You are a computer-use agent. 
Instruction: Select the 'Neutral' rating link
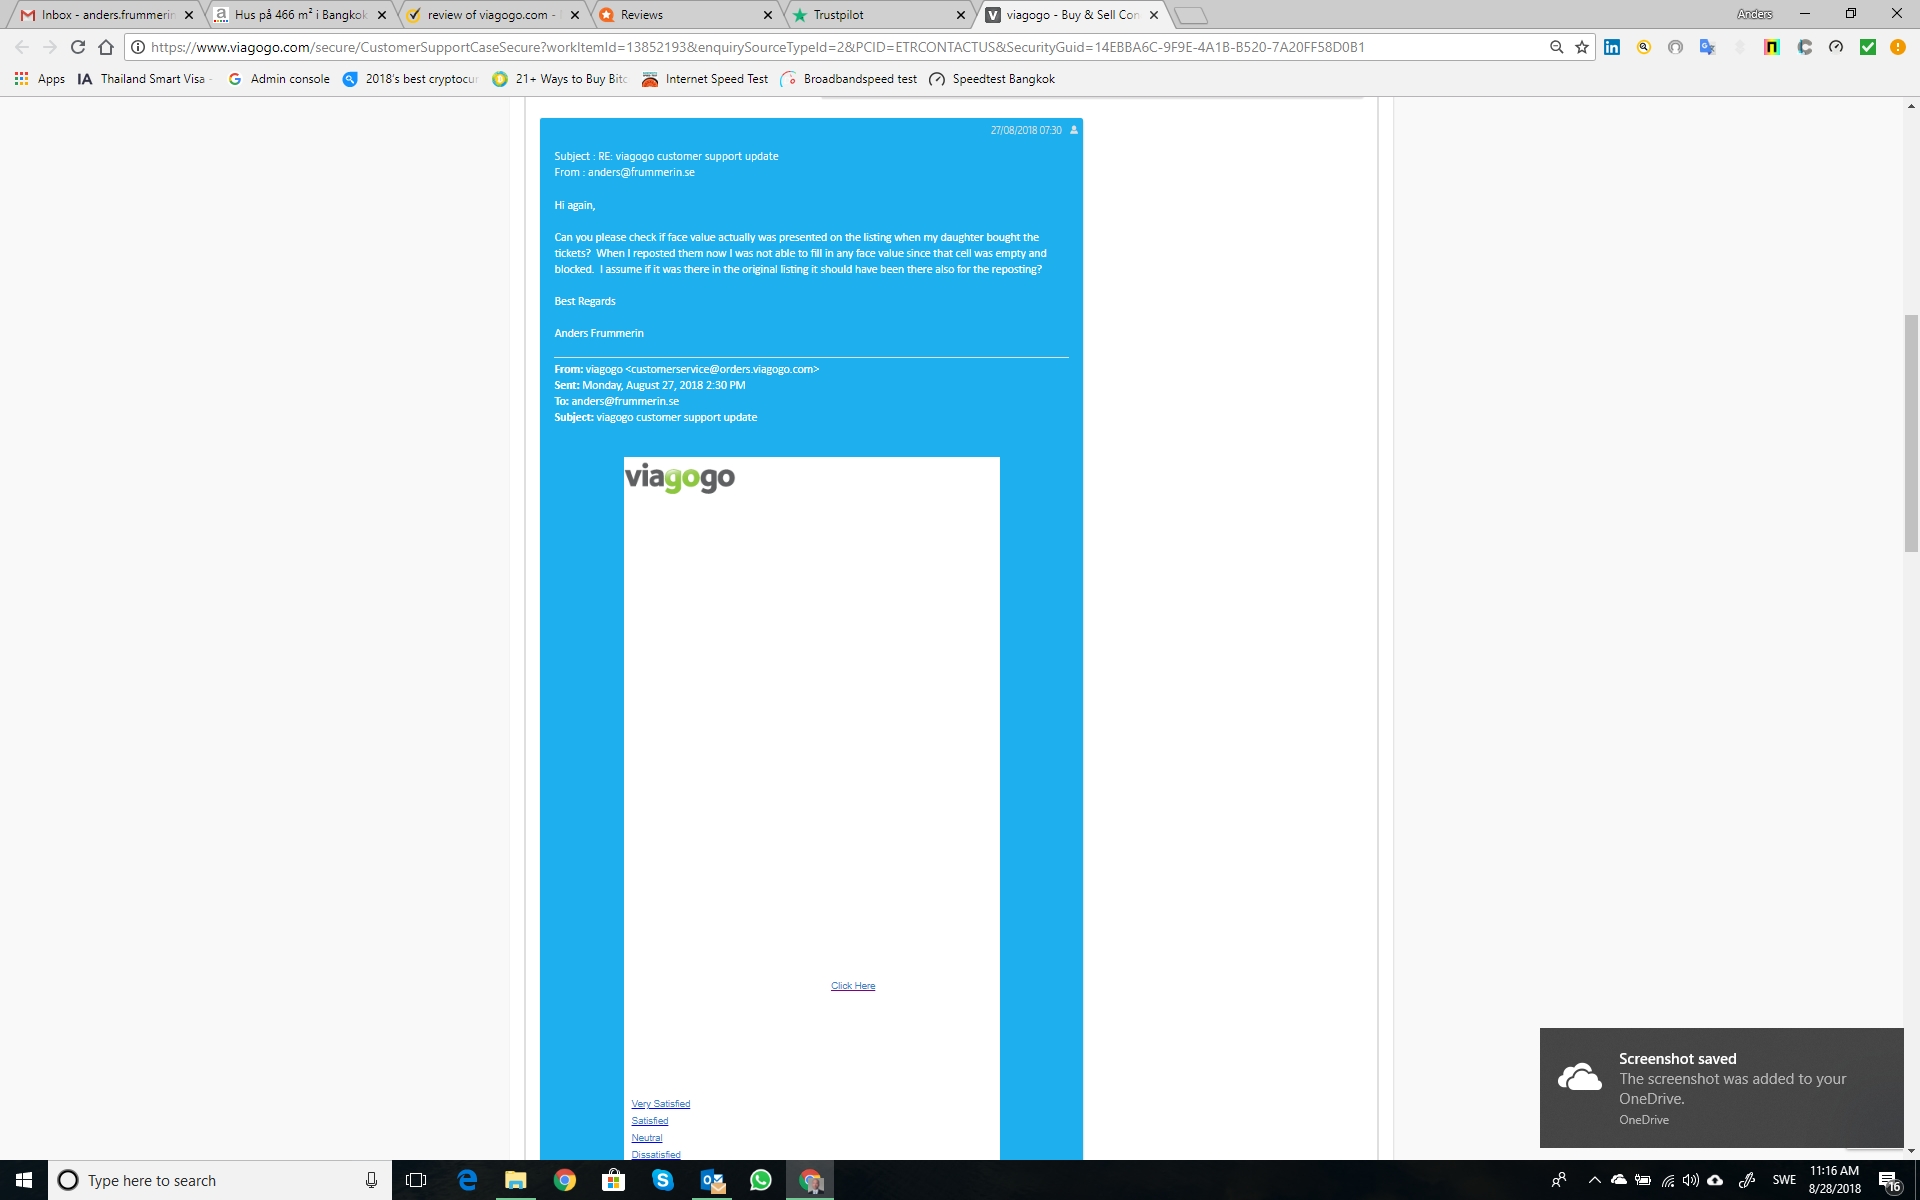click(646, 1138)
